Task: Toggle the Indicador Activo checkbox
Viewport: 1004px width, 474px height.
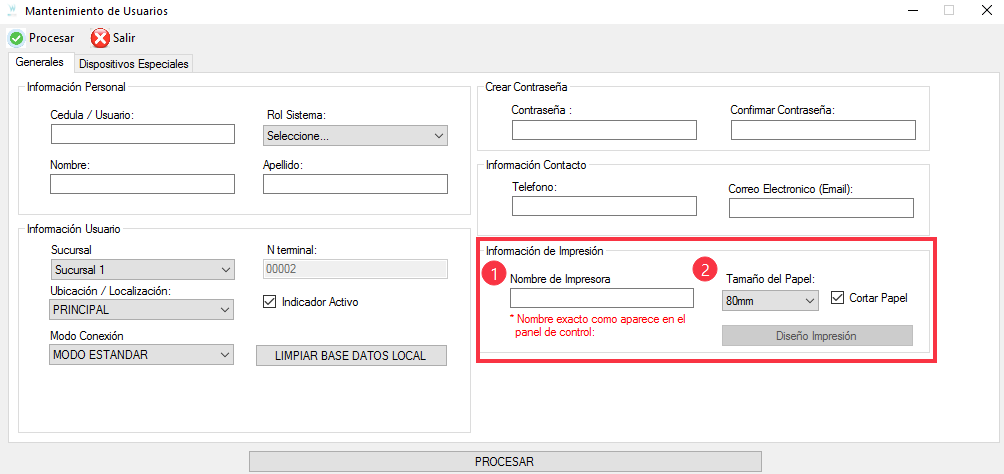Action: pyautogui.click(x=268, y=301)
